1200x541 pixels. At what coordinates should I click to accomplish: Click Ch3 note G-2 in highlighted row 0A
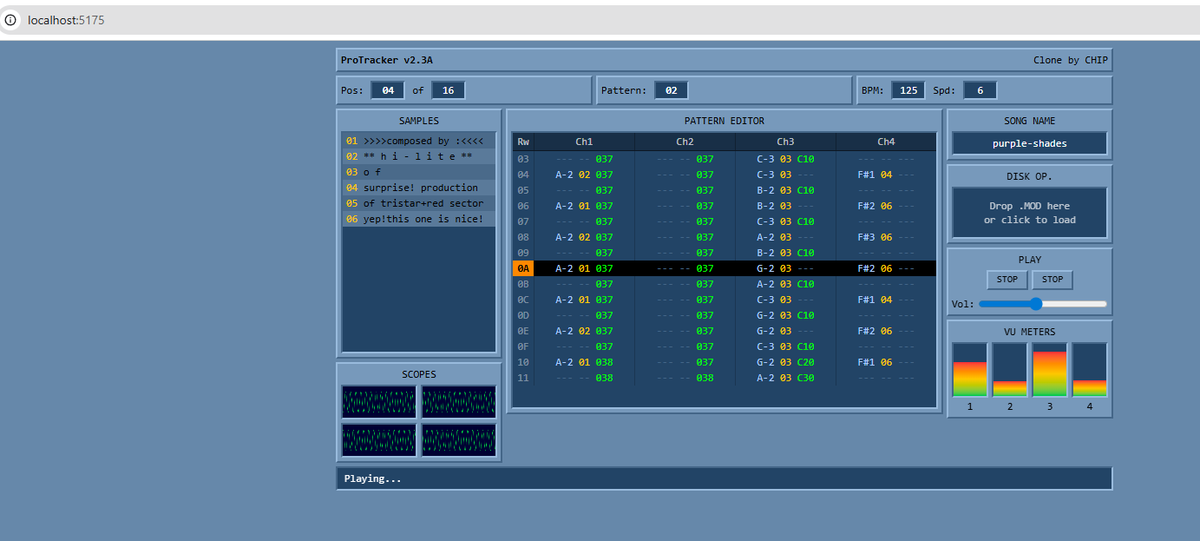click(x=765, y=268)
